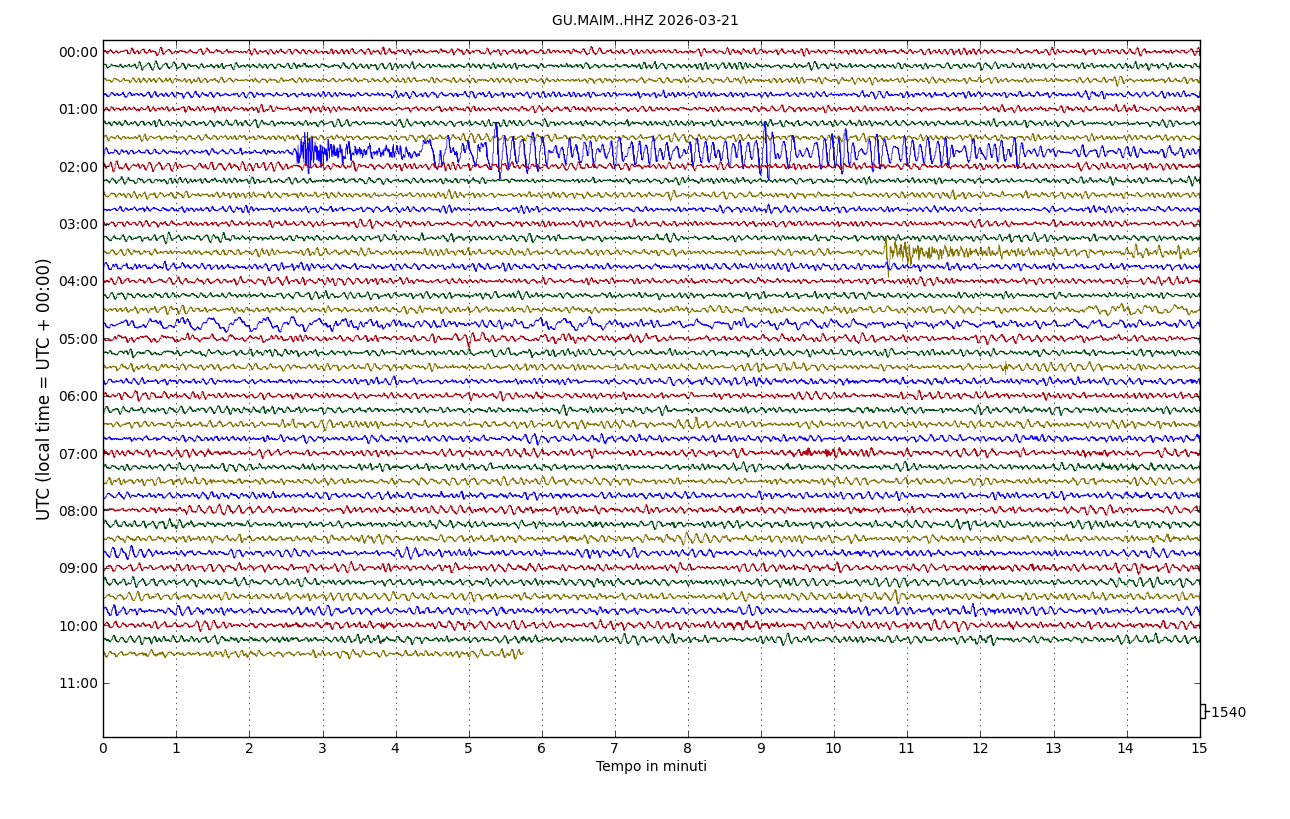Select the 06:00 hour tick label
This screenshot has width=1290, height=819.
pos(78,396)
